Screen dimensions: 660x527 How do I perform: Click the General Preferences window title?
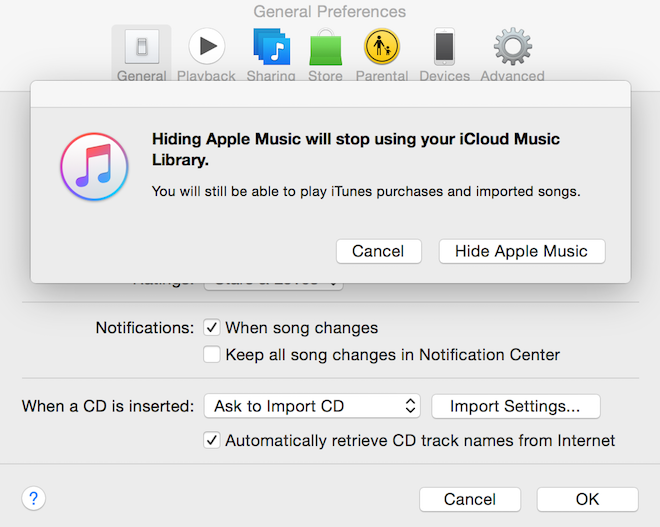pyautogui.click(x=330, y=12)
